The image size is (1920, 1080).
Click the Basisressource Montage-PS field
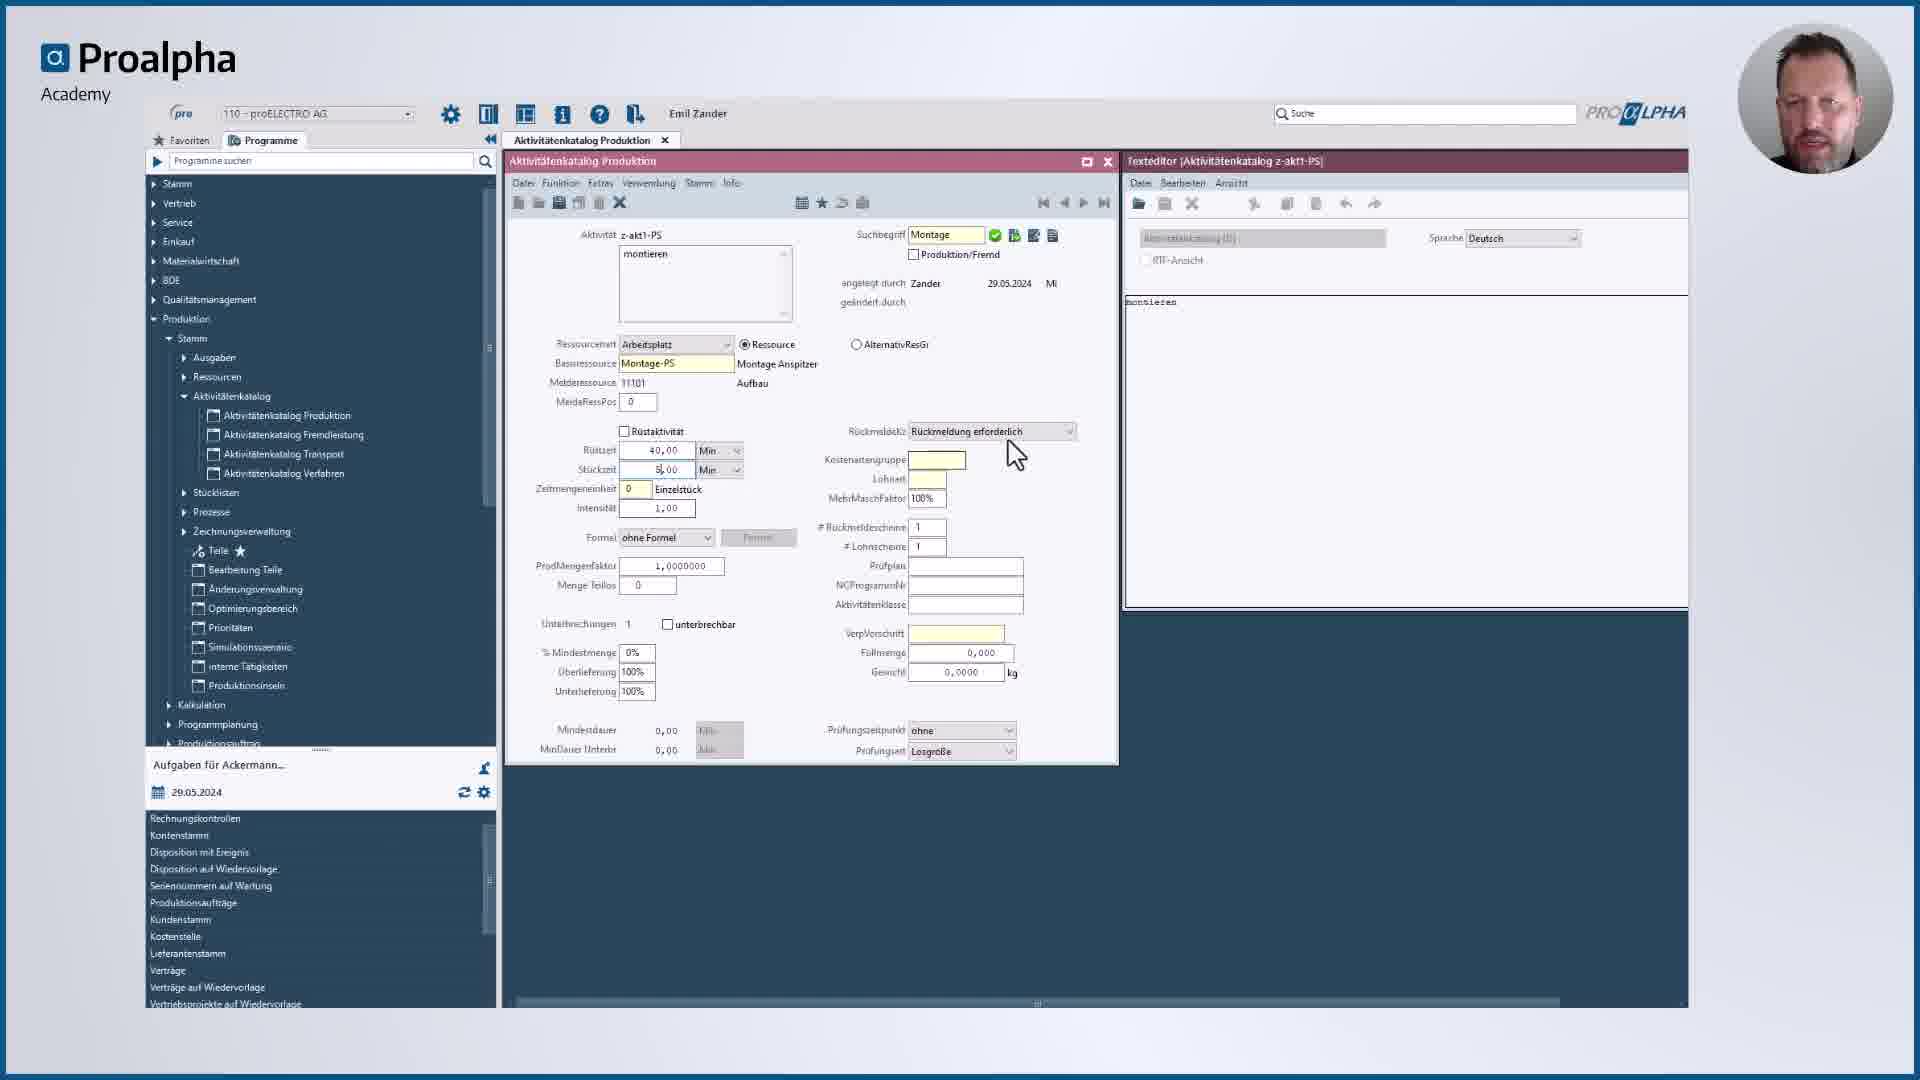click(x=676, y=364)
